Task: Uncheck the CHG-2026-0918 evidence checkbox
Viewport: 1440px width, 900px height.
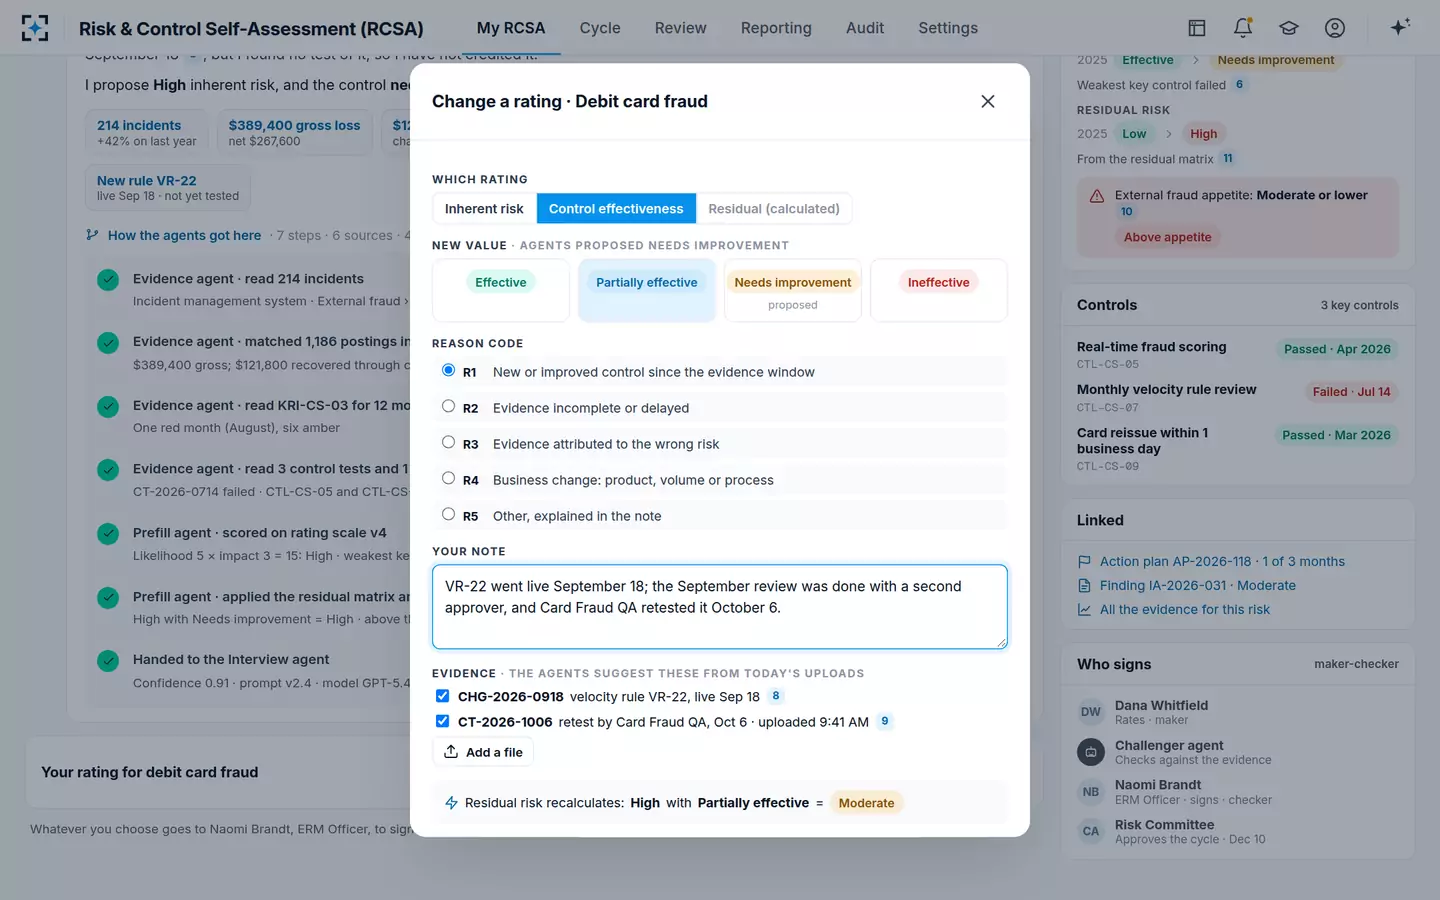Action: (x=442, y=696)
